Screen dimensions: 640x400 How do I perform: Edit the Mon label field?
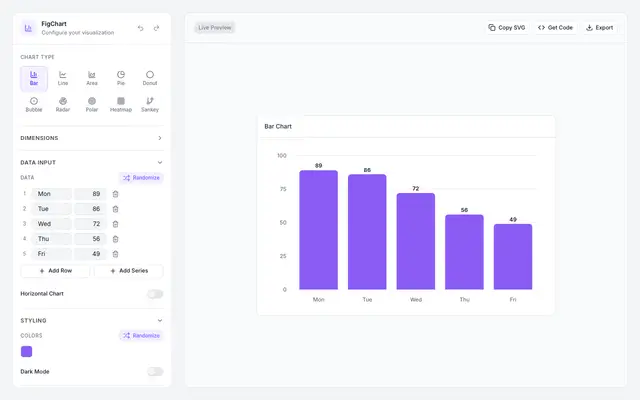(x=51, y=194)
